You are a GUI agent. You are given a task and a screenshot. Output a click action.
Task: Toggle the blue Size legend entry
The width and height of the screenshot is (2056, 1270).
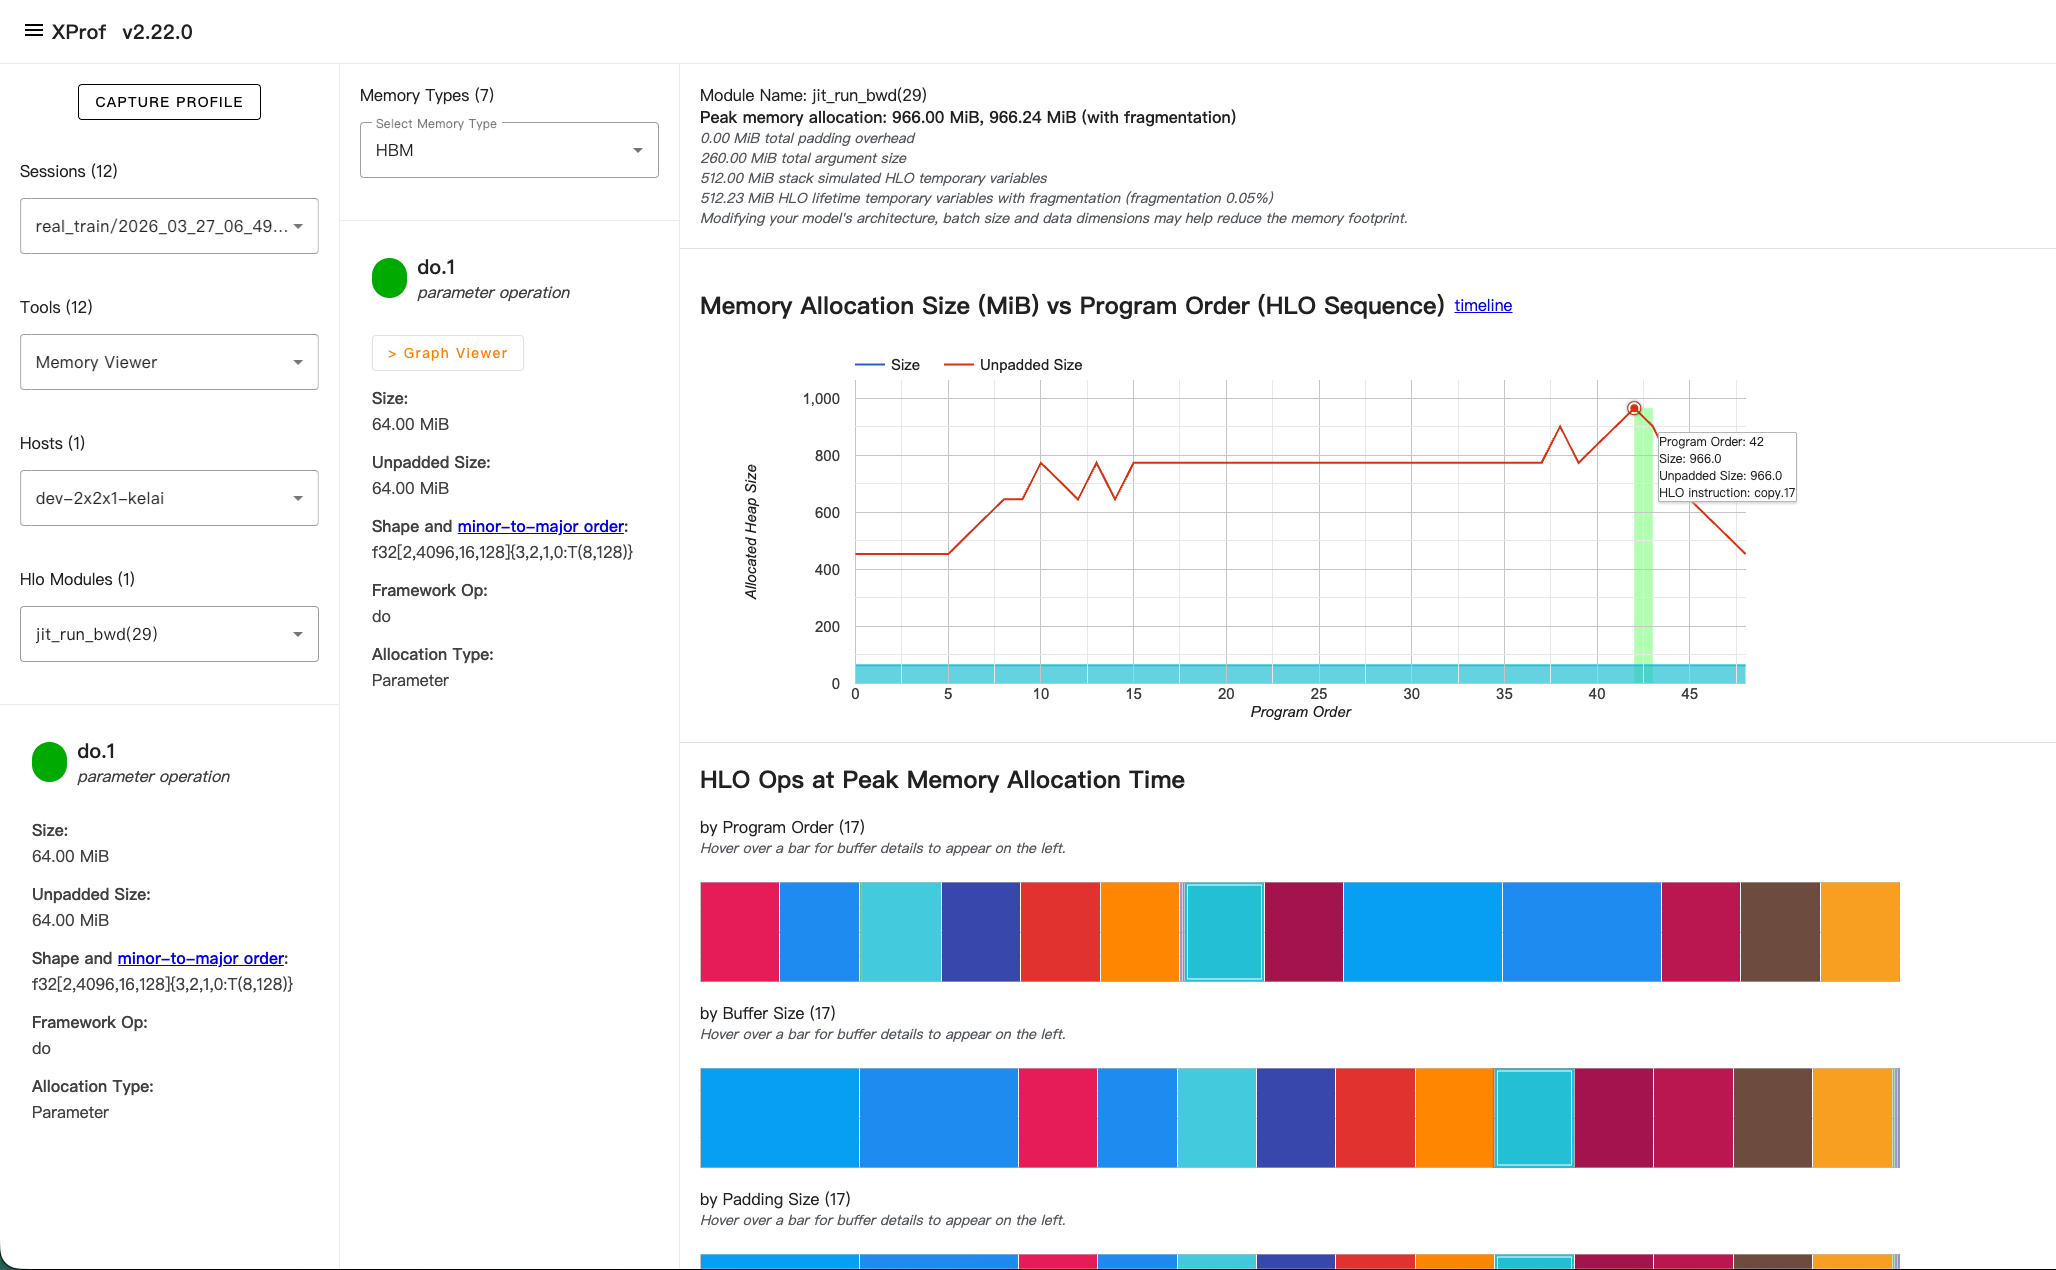pos(888,365)
